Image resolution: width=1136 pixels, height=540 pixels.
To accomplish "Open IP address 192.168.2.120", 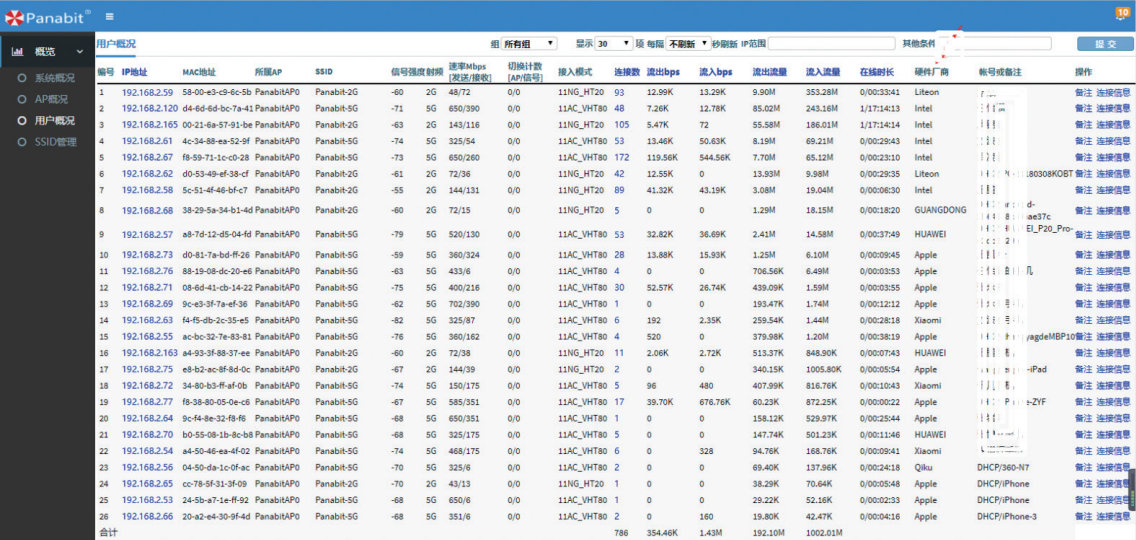I will pyautogui.click(x=150, y=108).
